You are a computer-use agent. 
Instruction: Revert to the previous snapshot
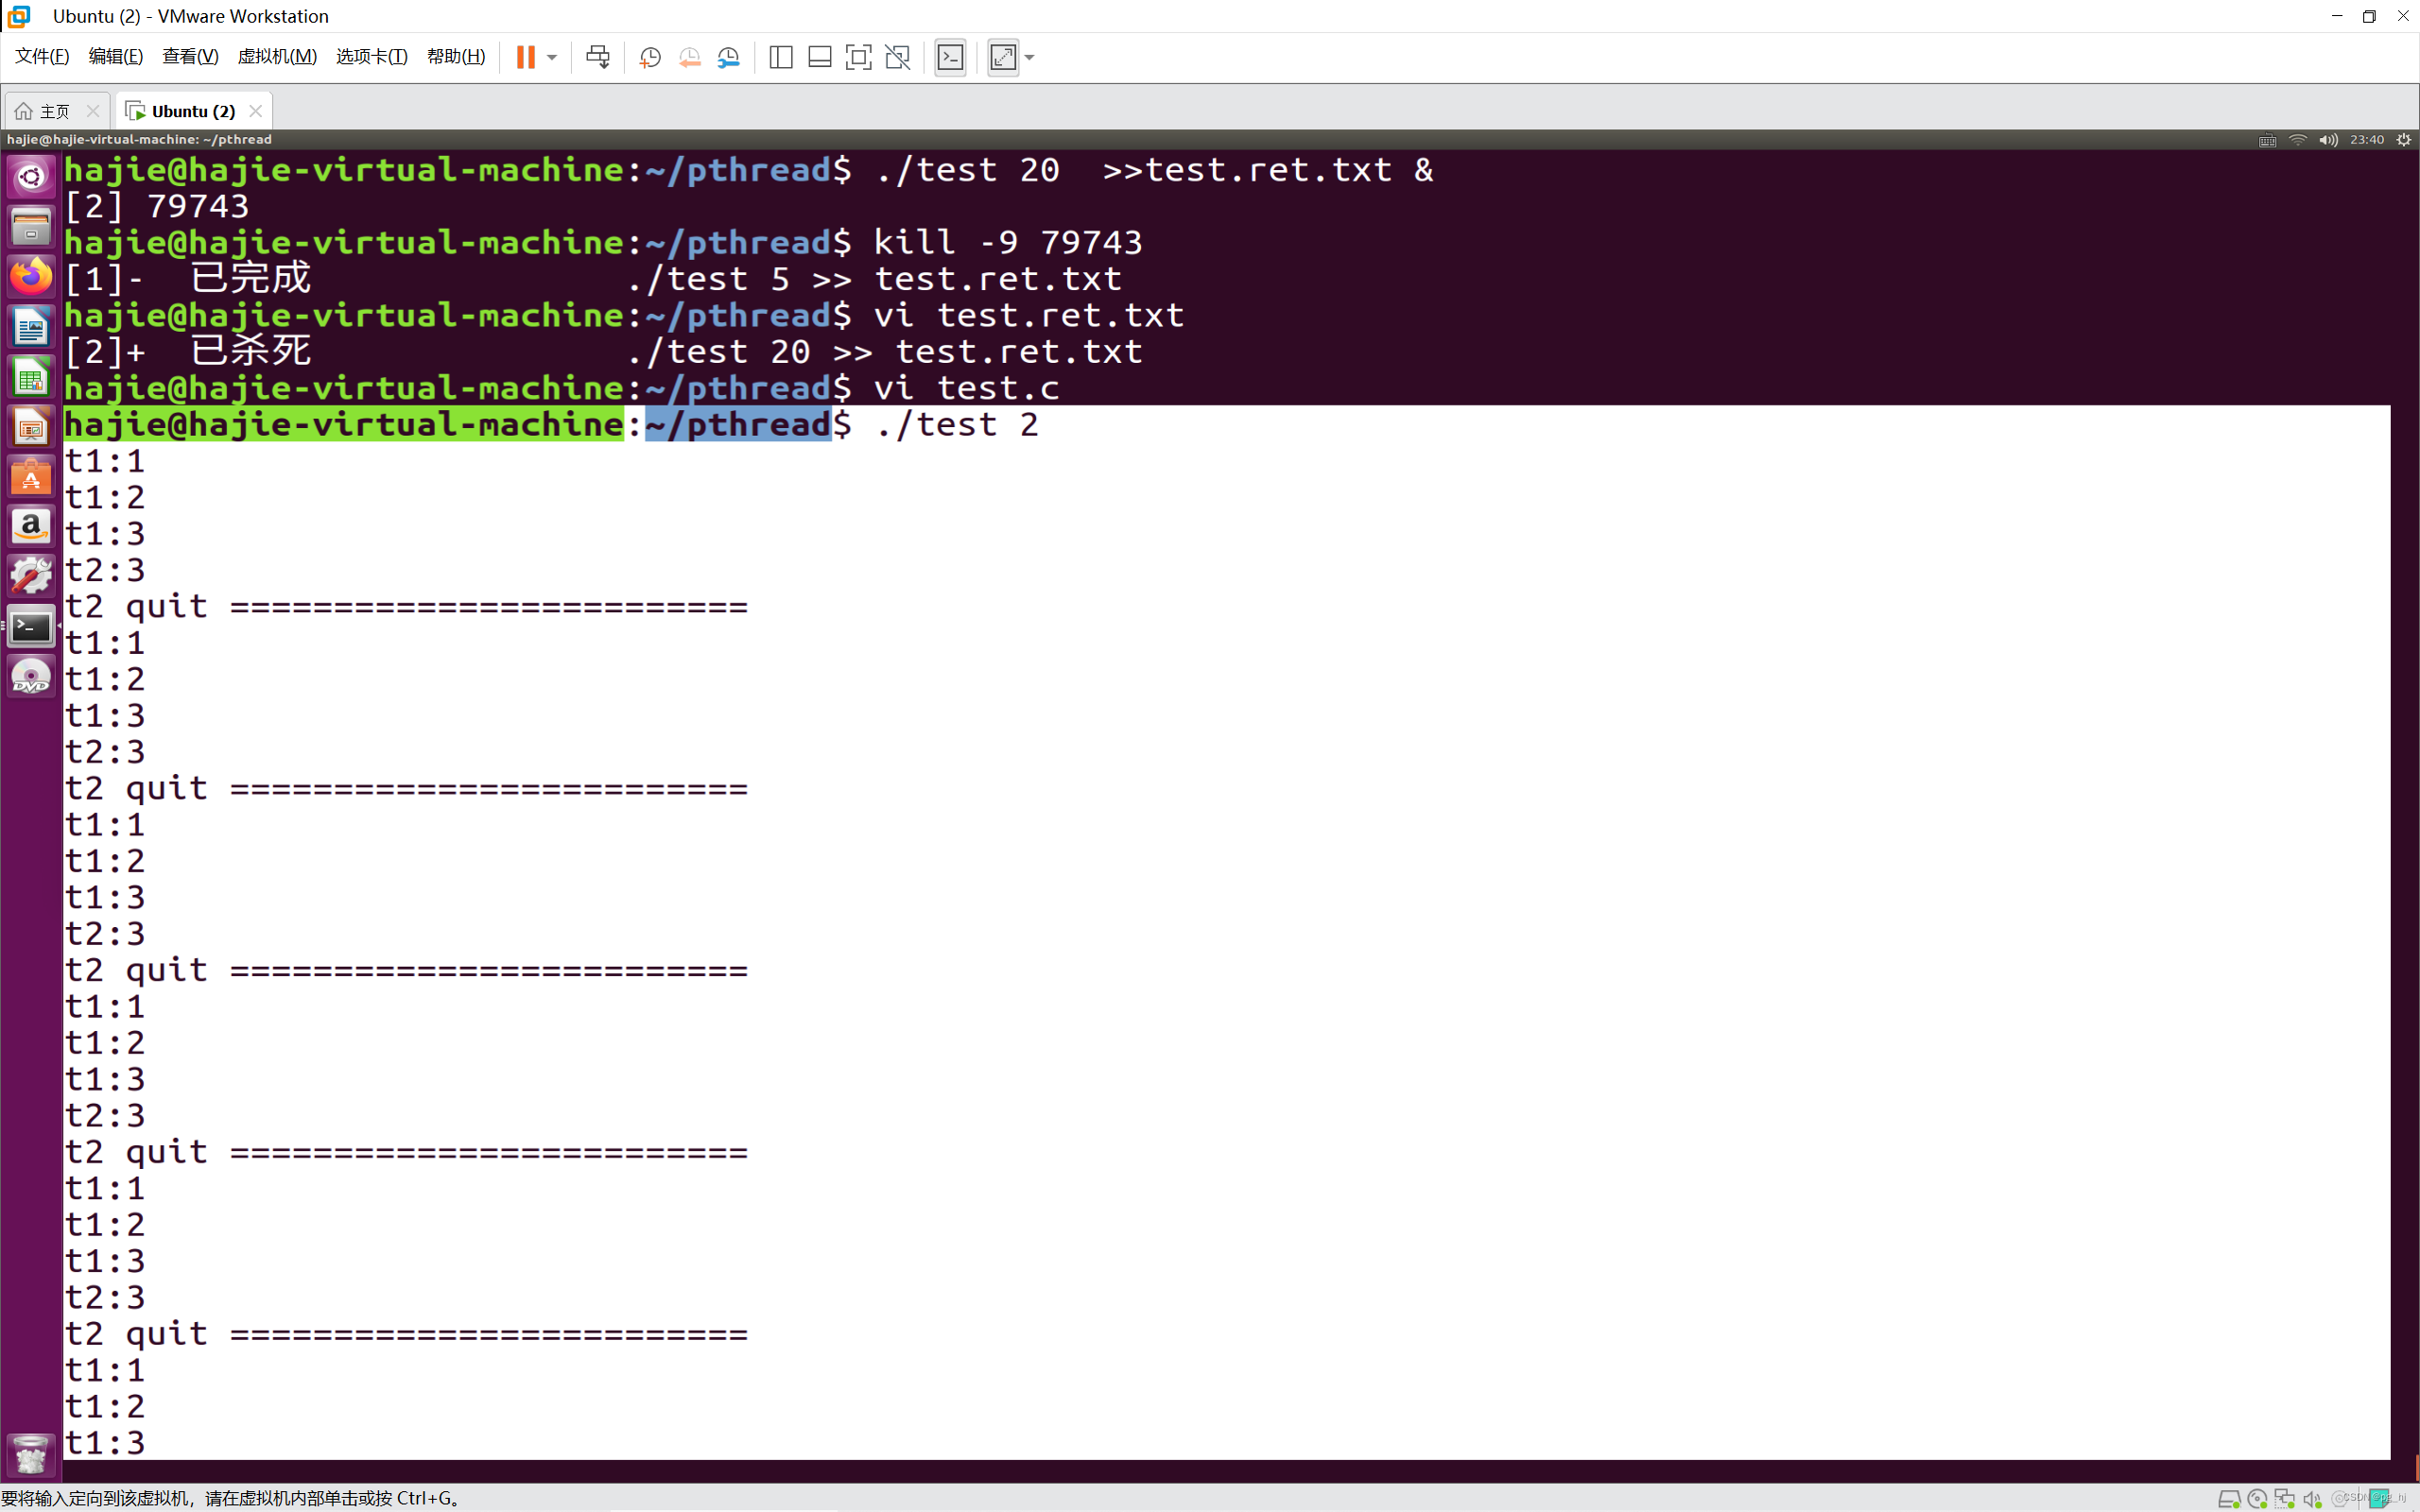pos(689,57)
